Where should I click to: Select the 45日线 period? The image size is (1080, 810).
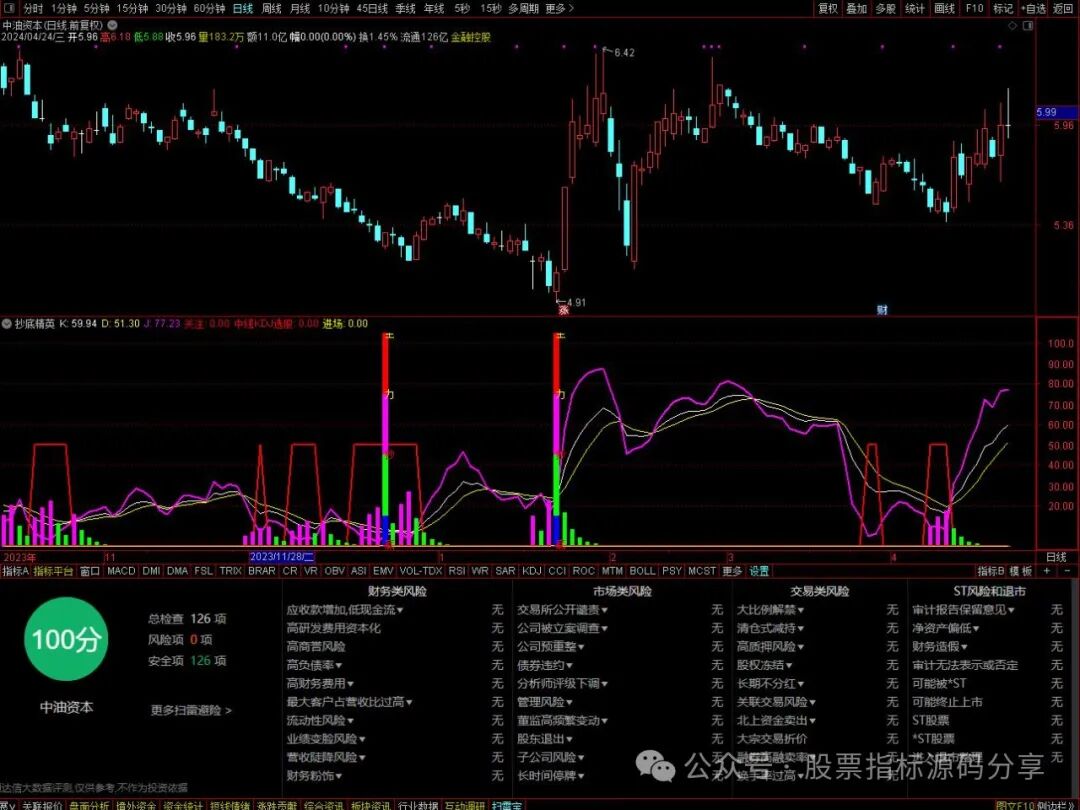click(372, 8)
